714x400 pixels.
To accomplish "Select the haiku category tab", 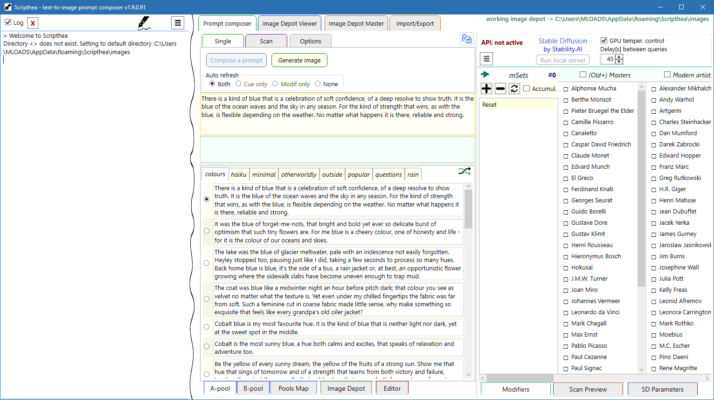I will (239, 174).
